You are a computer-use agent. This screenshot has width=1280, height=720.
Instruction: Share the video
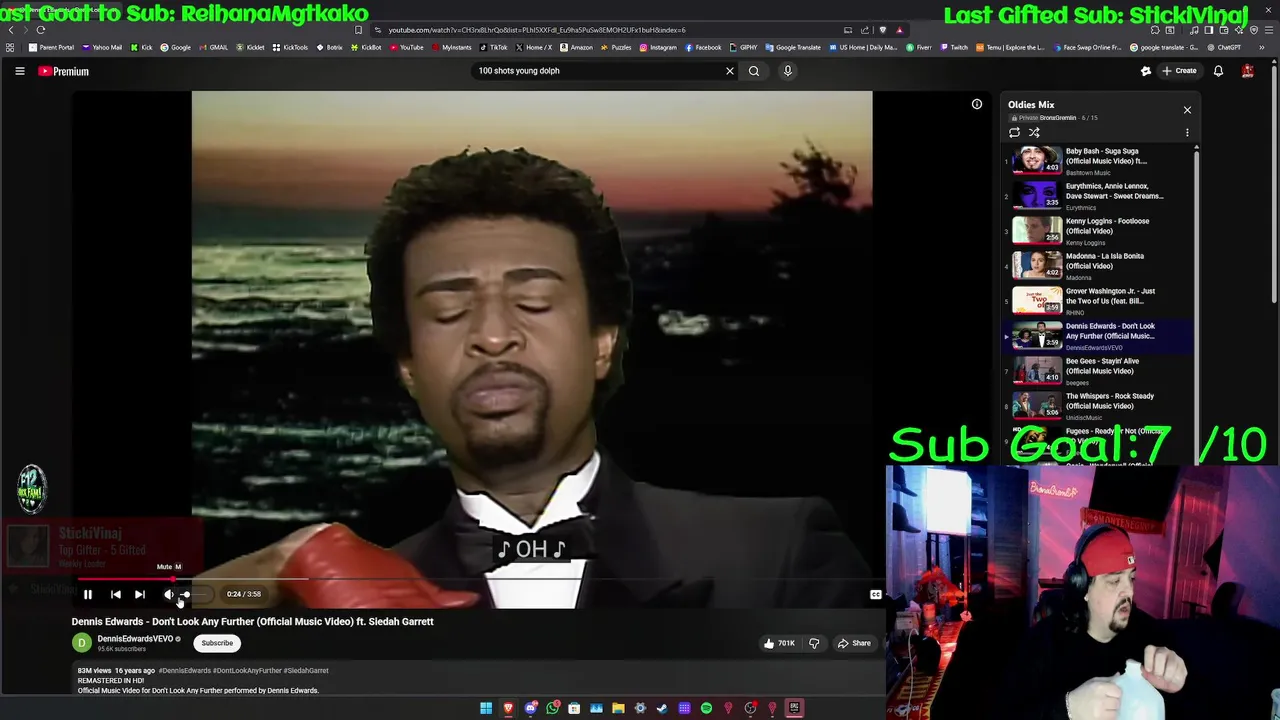[x=854, y=643]
